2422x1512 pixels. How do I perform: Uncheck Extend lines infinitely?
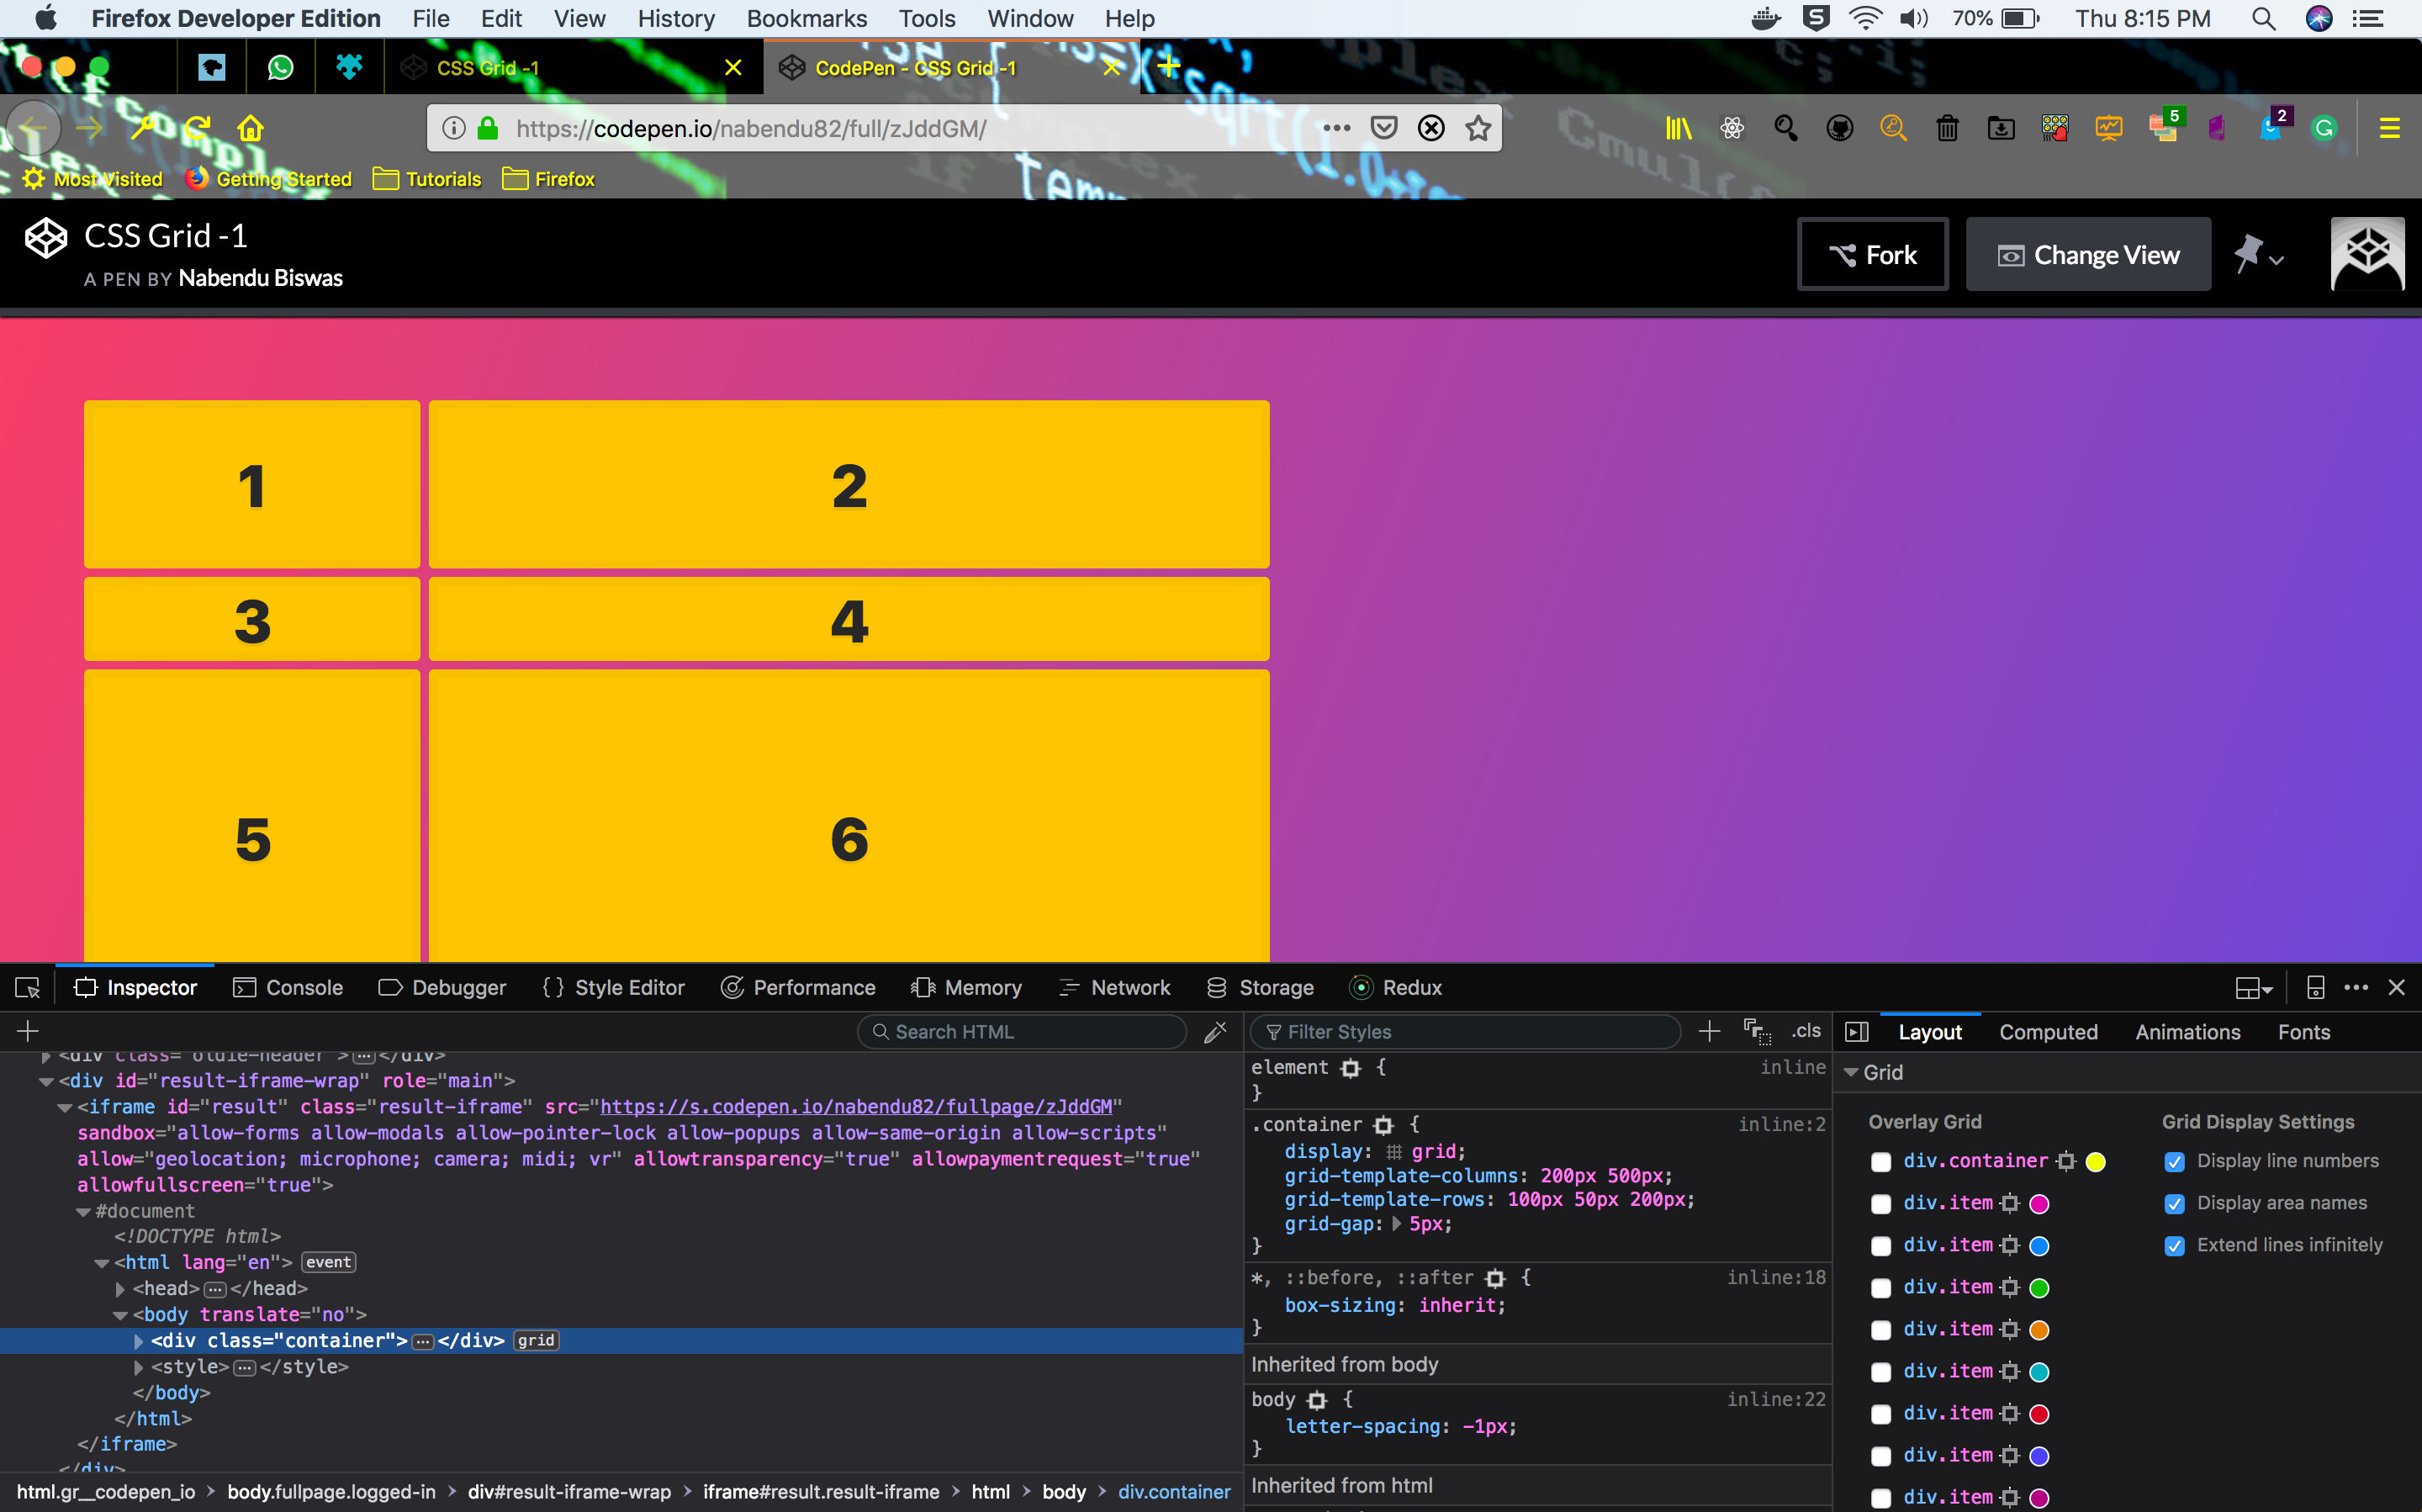(x=2174, y=1246)
